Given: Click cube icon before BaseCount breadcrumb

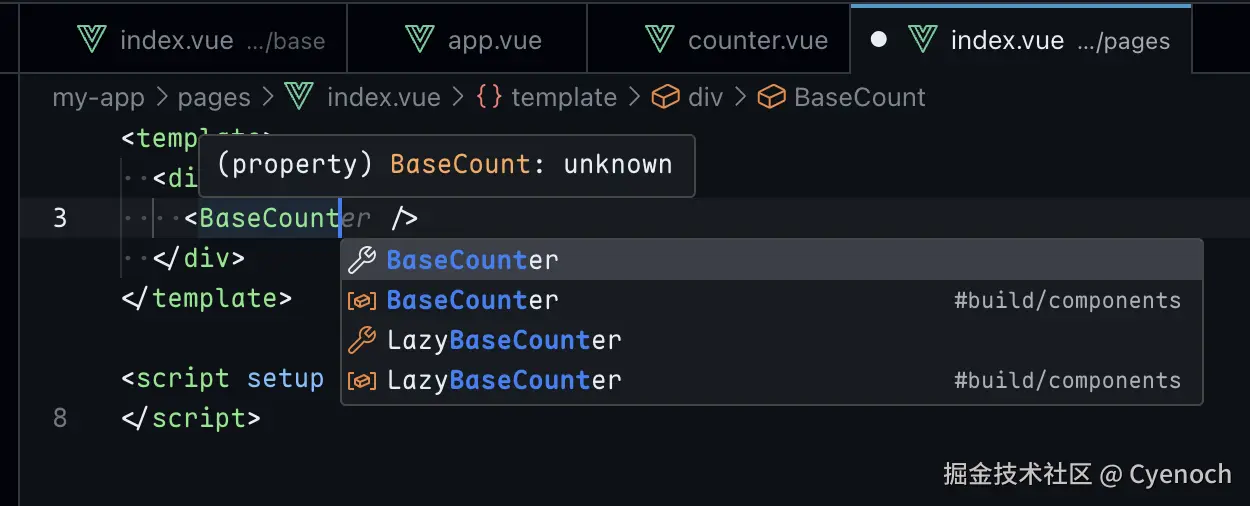Looking at the screenshot, I should pos(771,97).
